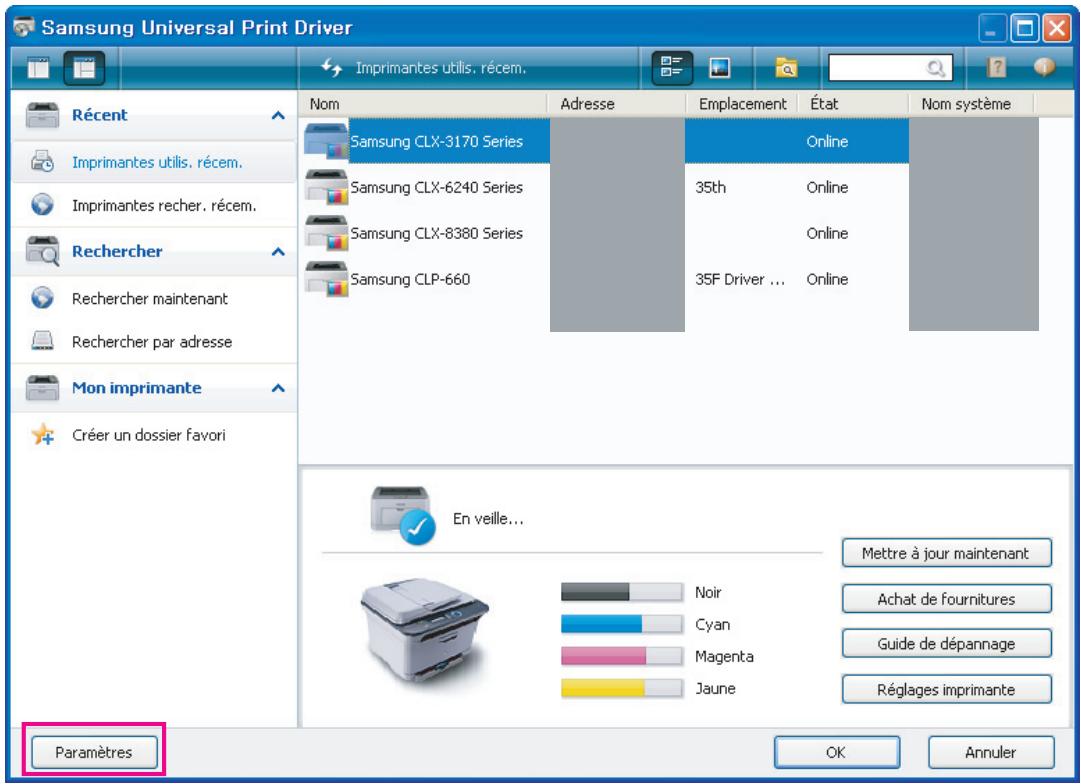Click the Imprimantes utilis. récem. sidebar icon
1081x784 pixels.
click(42, 161)
